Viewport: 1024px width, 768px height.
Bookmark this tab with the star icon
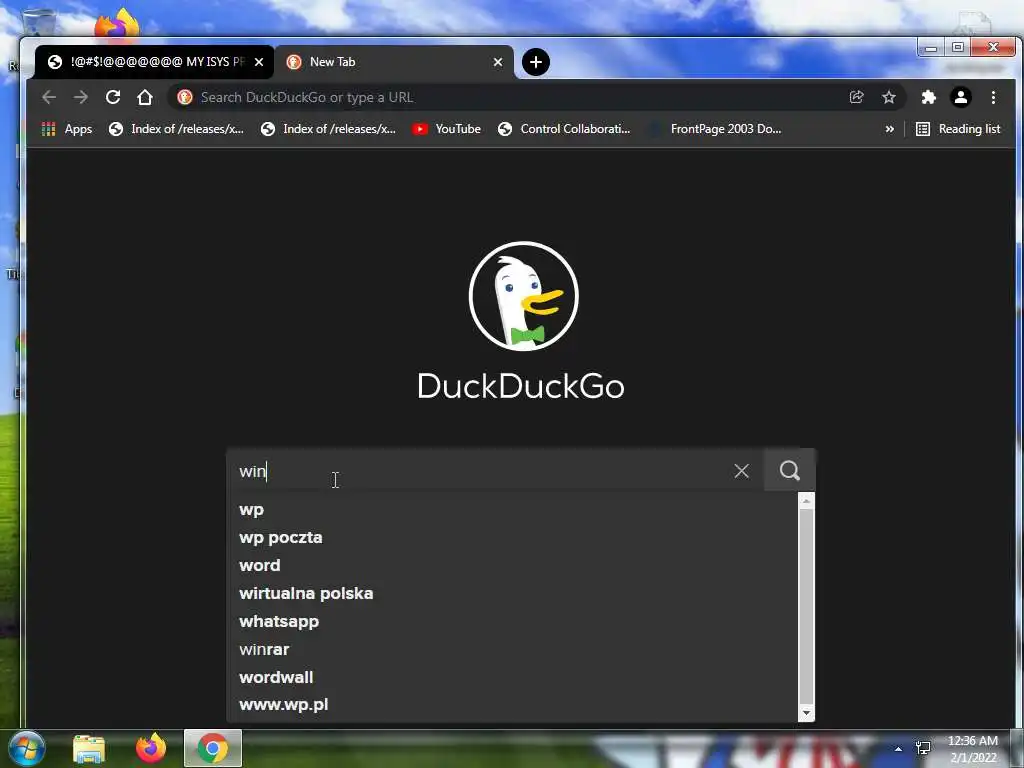click(x=889, y=97)
